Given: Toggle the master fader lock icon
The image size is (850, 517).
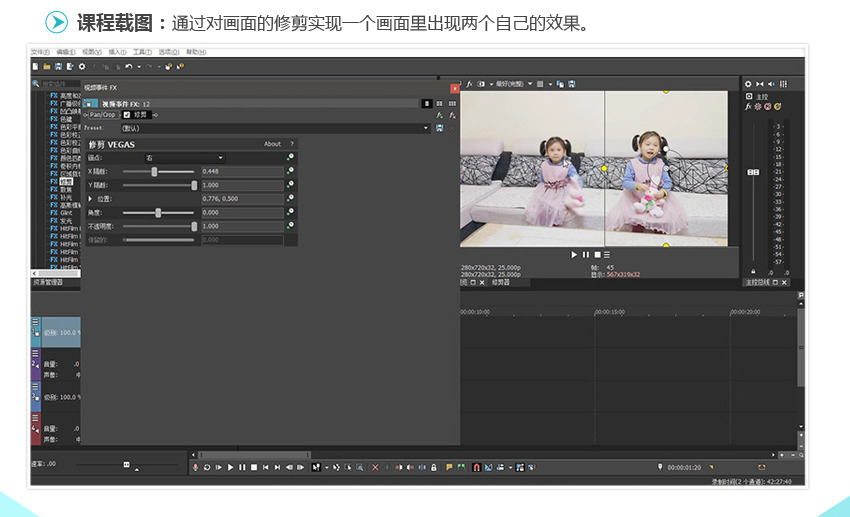Looking at the screenshot, I should click(x=753, y=271).
